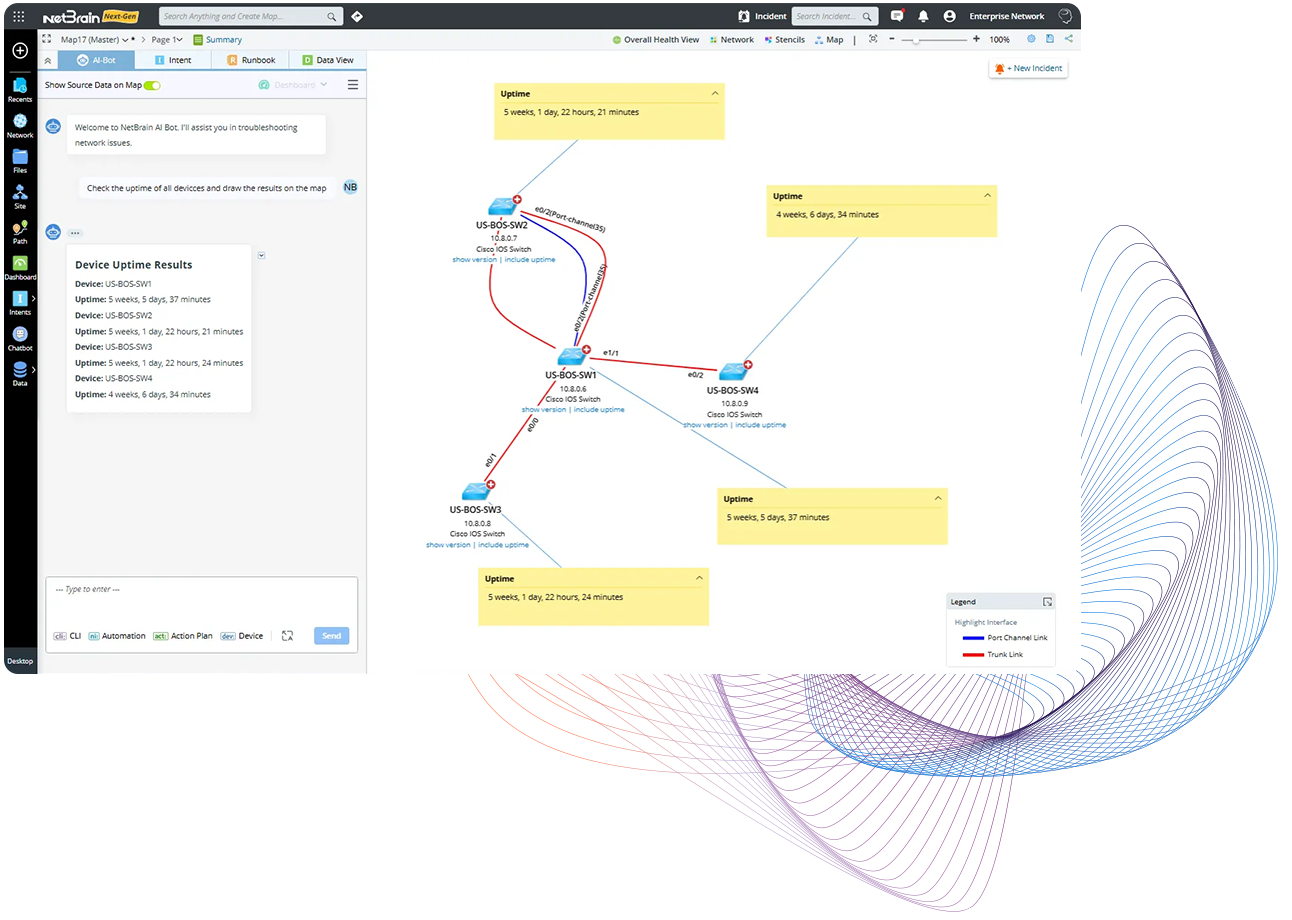
Task: Open Network in the left sidebar
Action: [20, 125]
